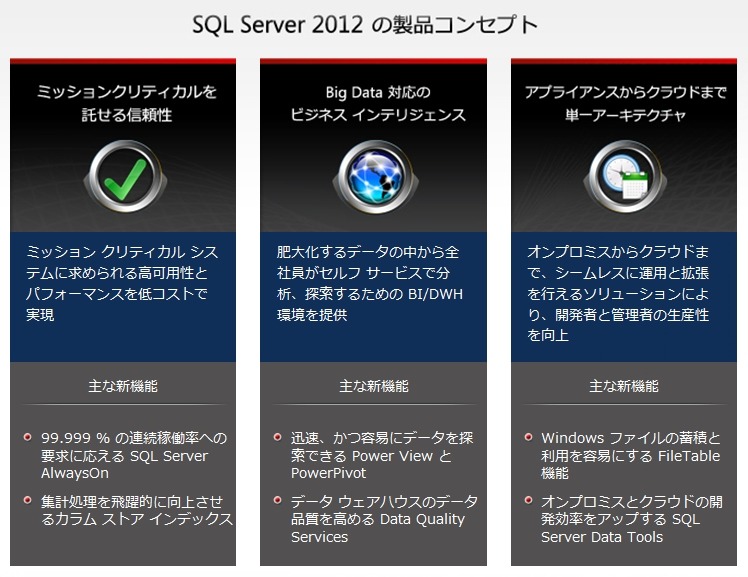Click description starting "肥大化するデータの中から全"

(370, 283)
